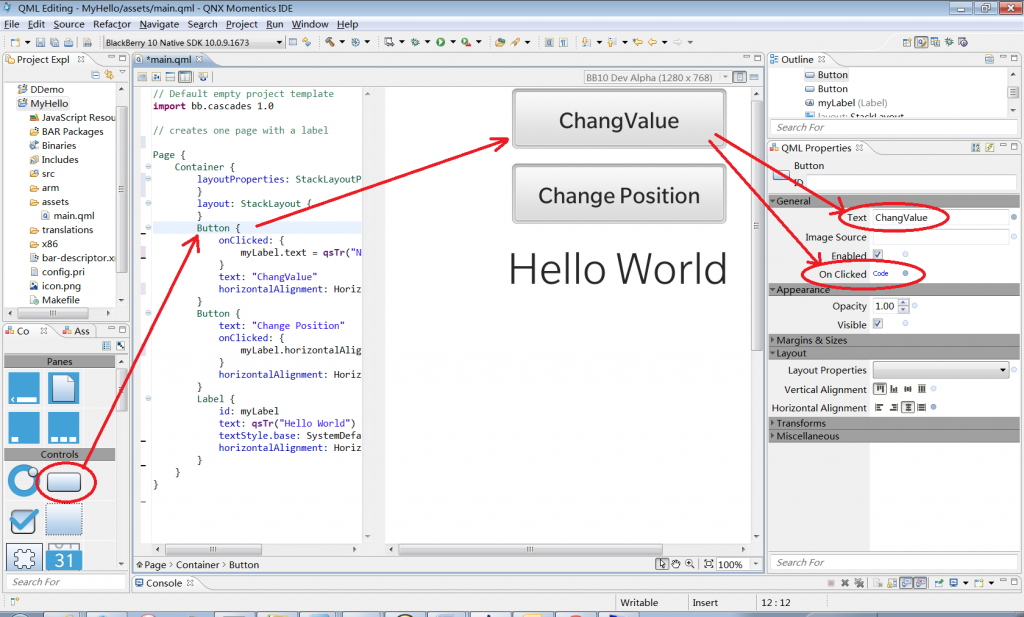The width and height of the screenshot is (1024, 617).
Task: Select the NavigationPane icon with back arrow
Action: [x=24, y=388]
